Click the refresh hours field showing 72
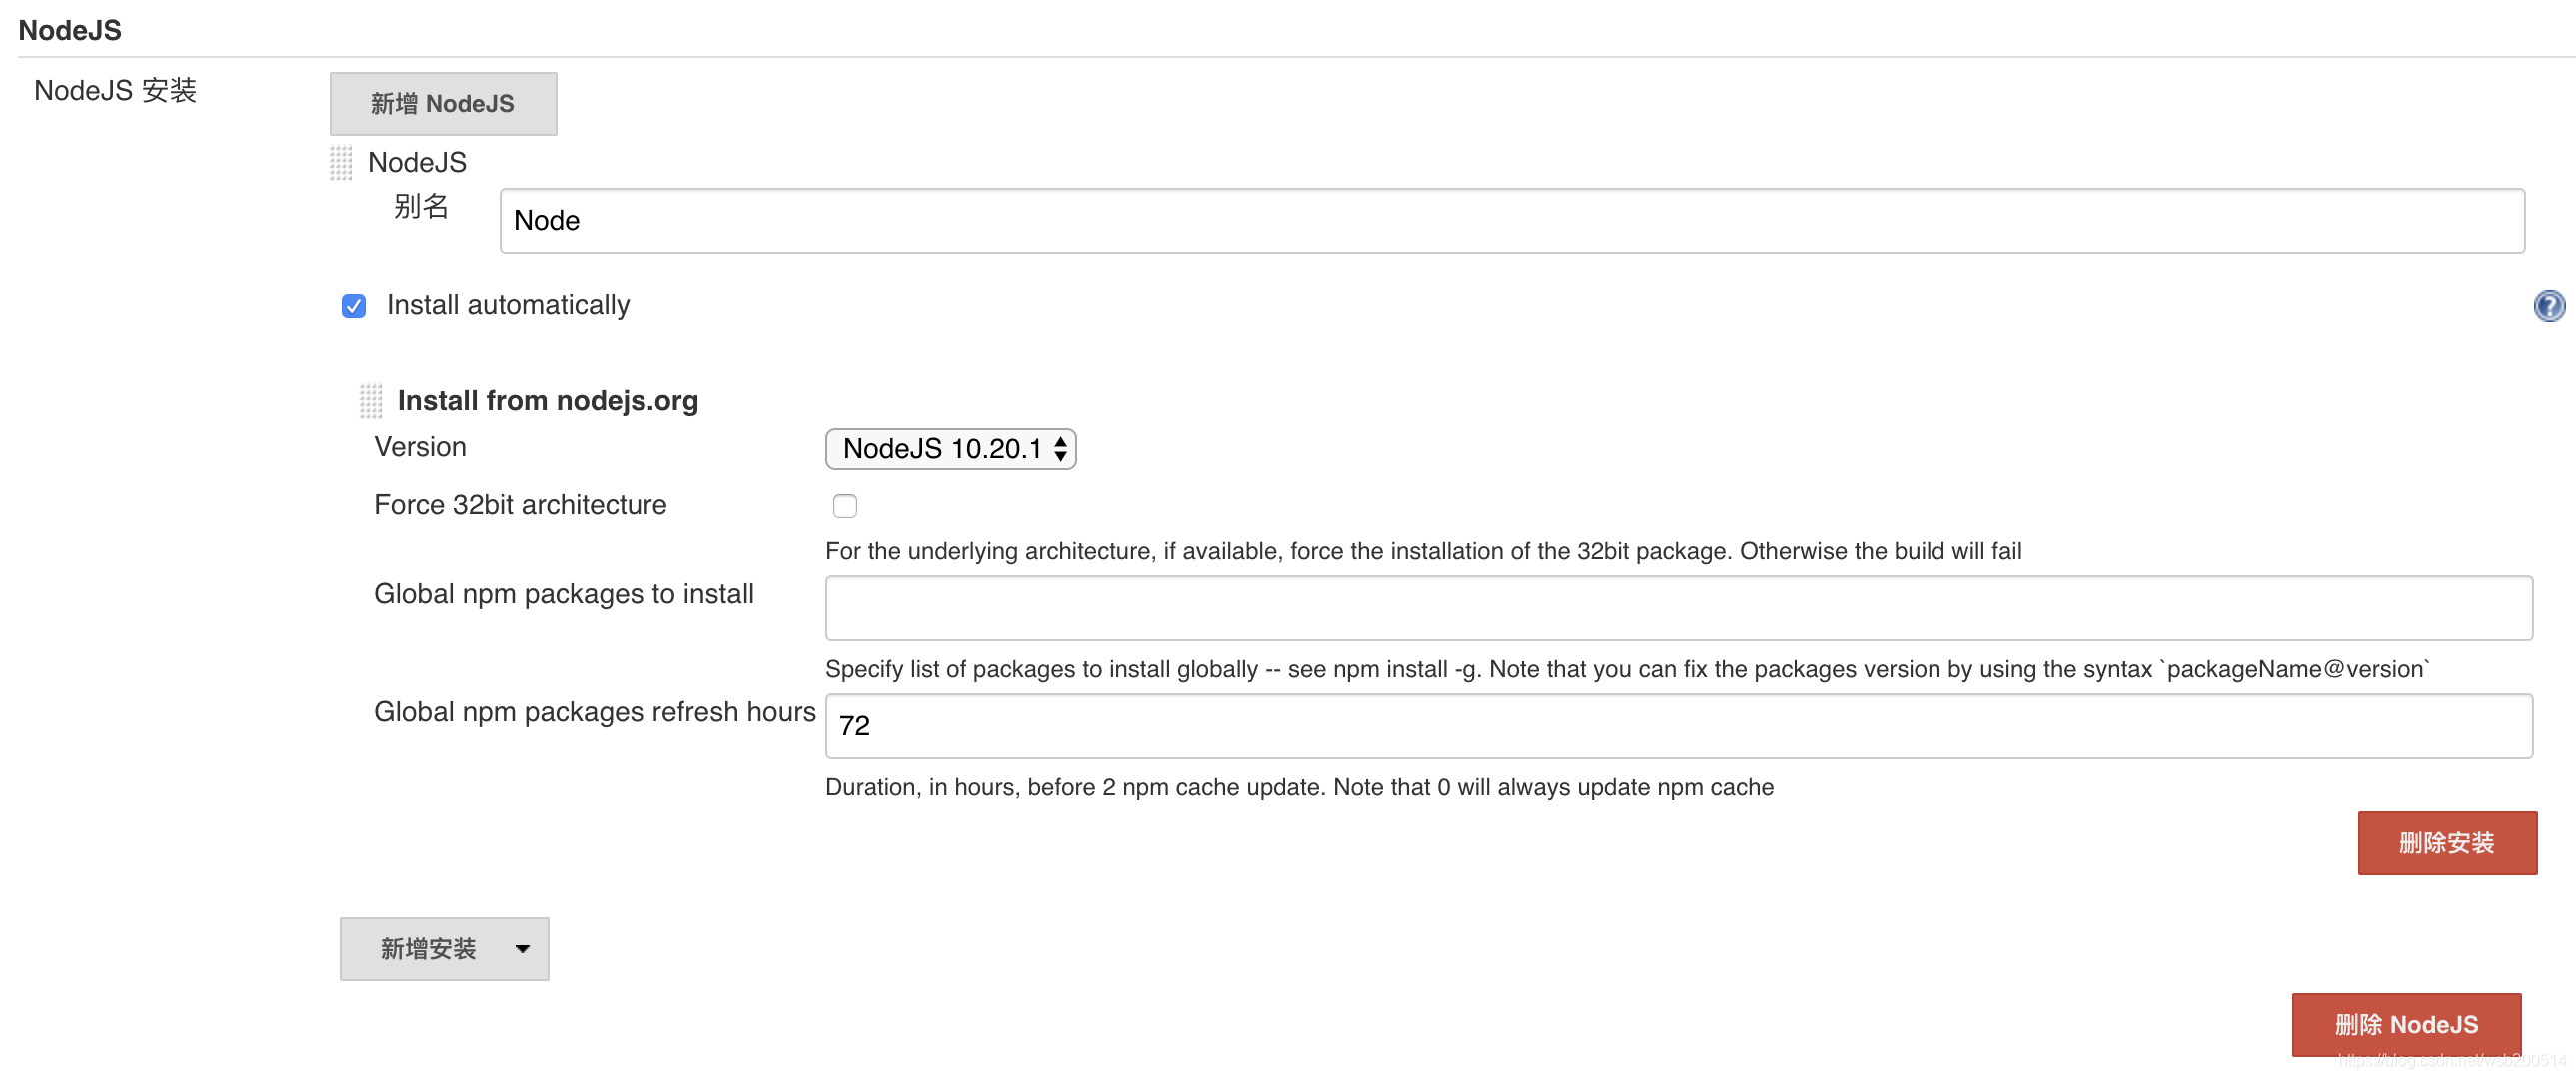 (x=1679, y=726)
